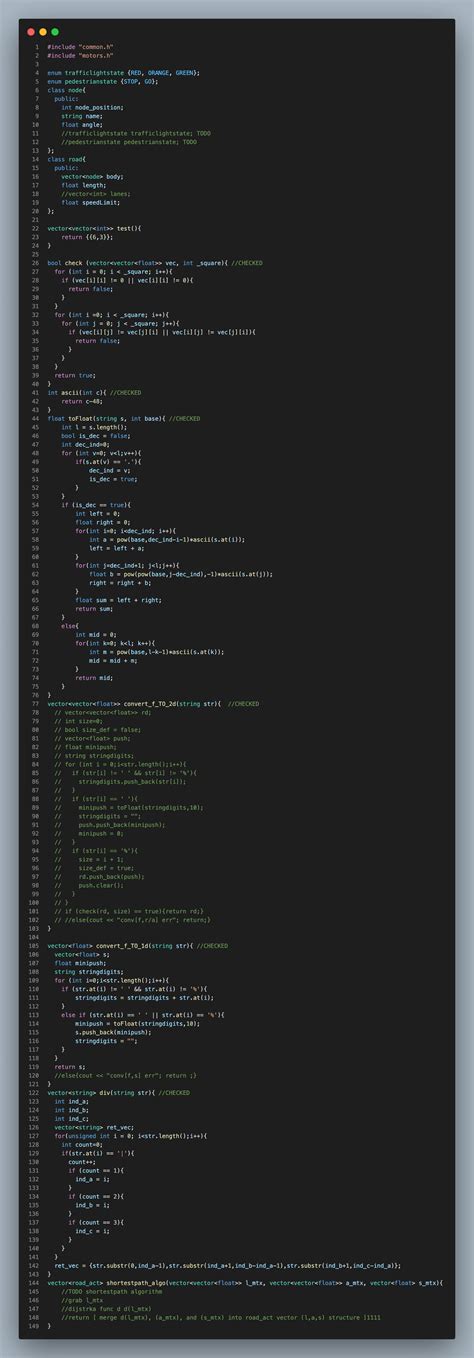Click the 'vector<string> div(string str){' line

tap(103, 1092)
